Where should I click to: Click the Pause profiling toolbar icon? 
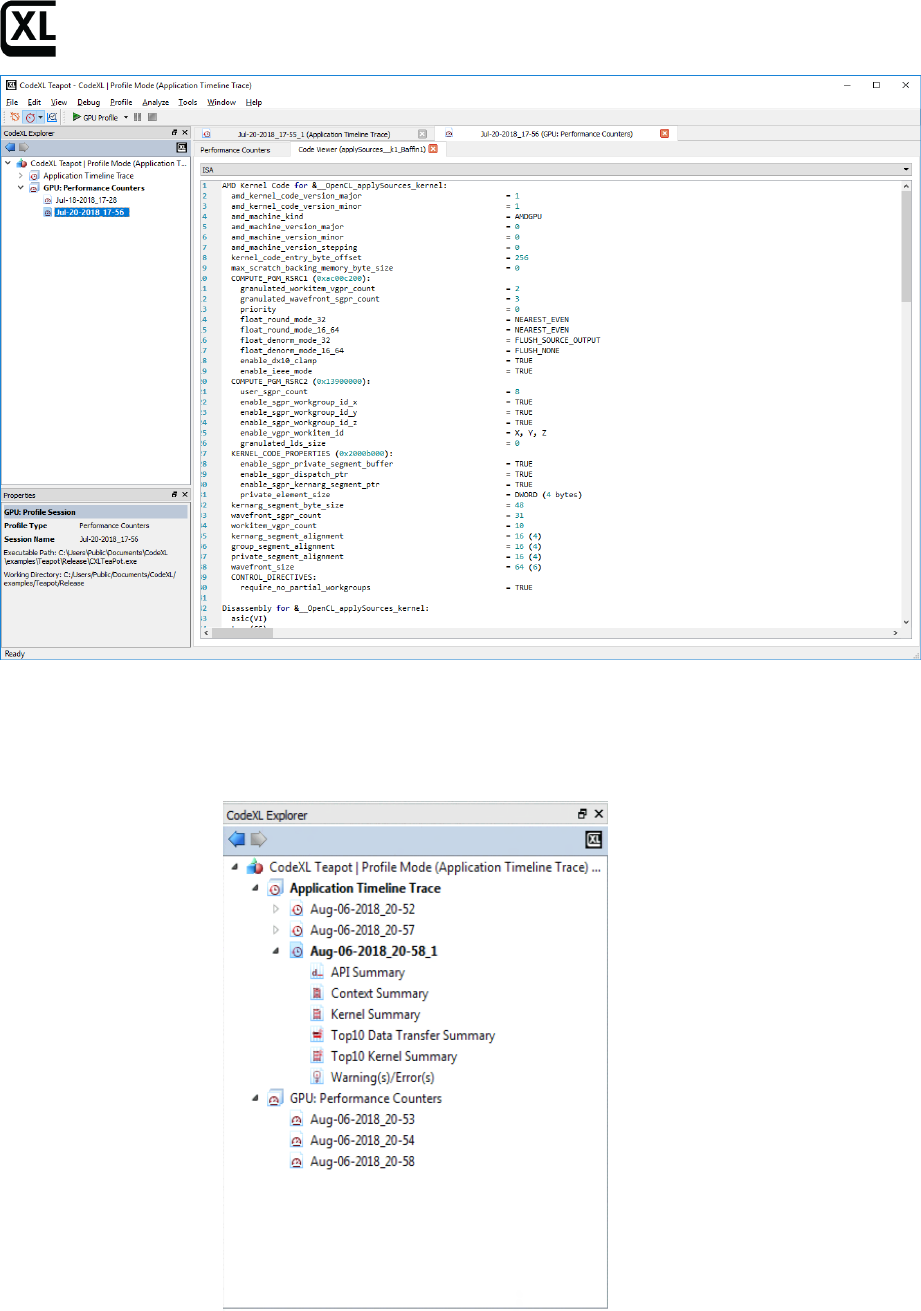click(138, 117)
